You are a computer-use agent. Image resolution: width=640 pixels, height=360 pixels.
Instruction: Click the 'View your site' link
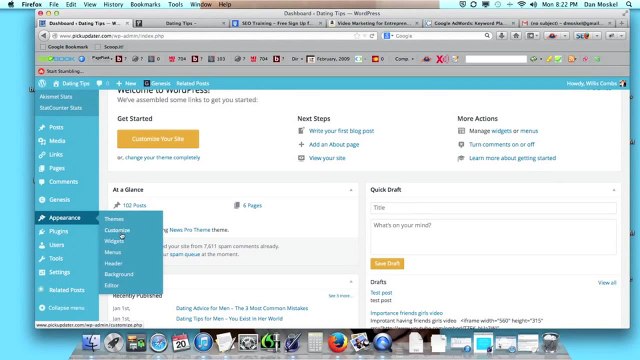tap(327, 158)
